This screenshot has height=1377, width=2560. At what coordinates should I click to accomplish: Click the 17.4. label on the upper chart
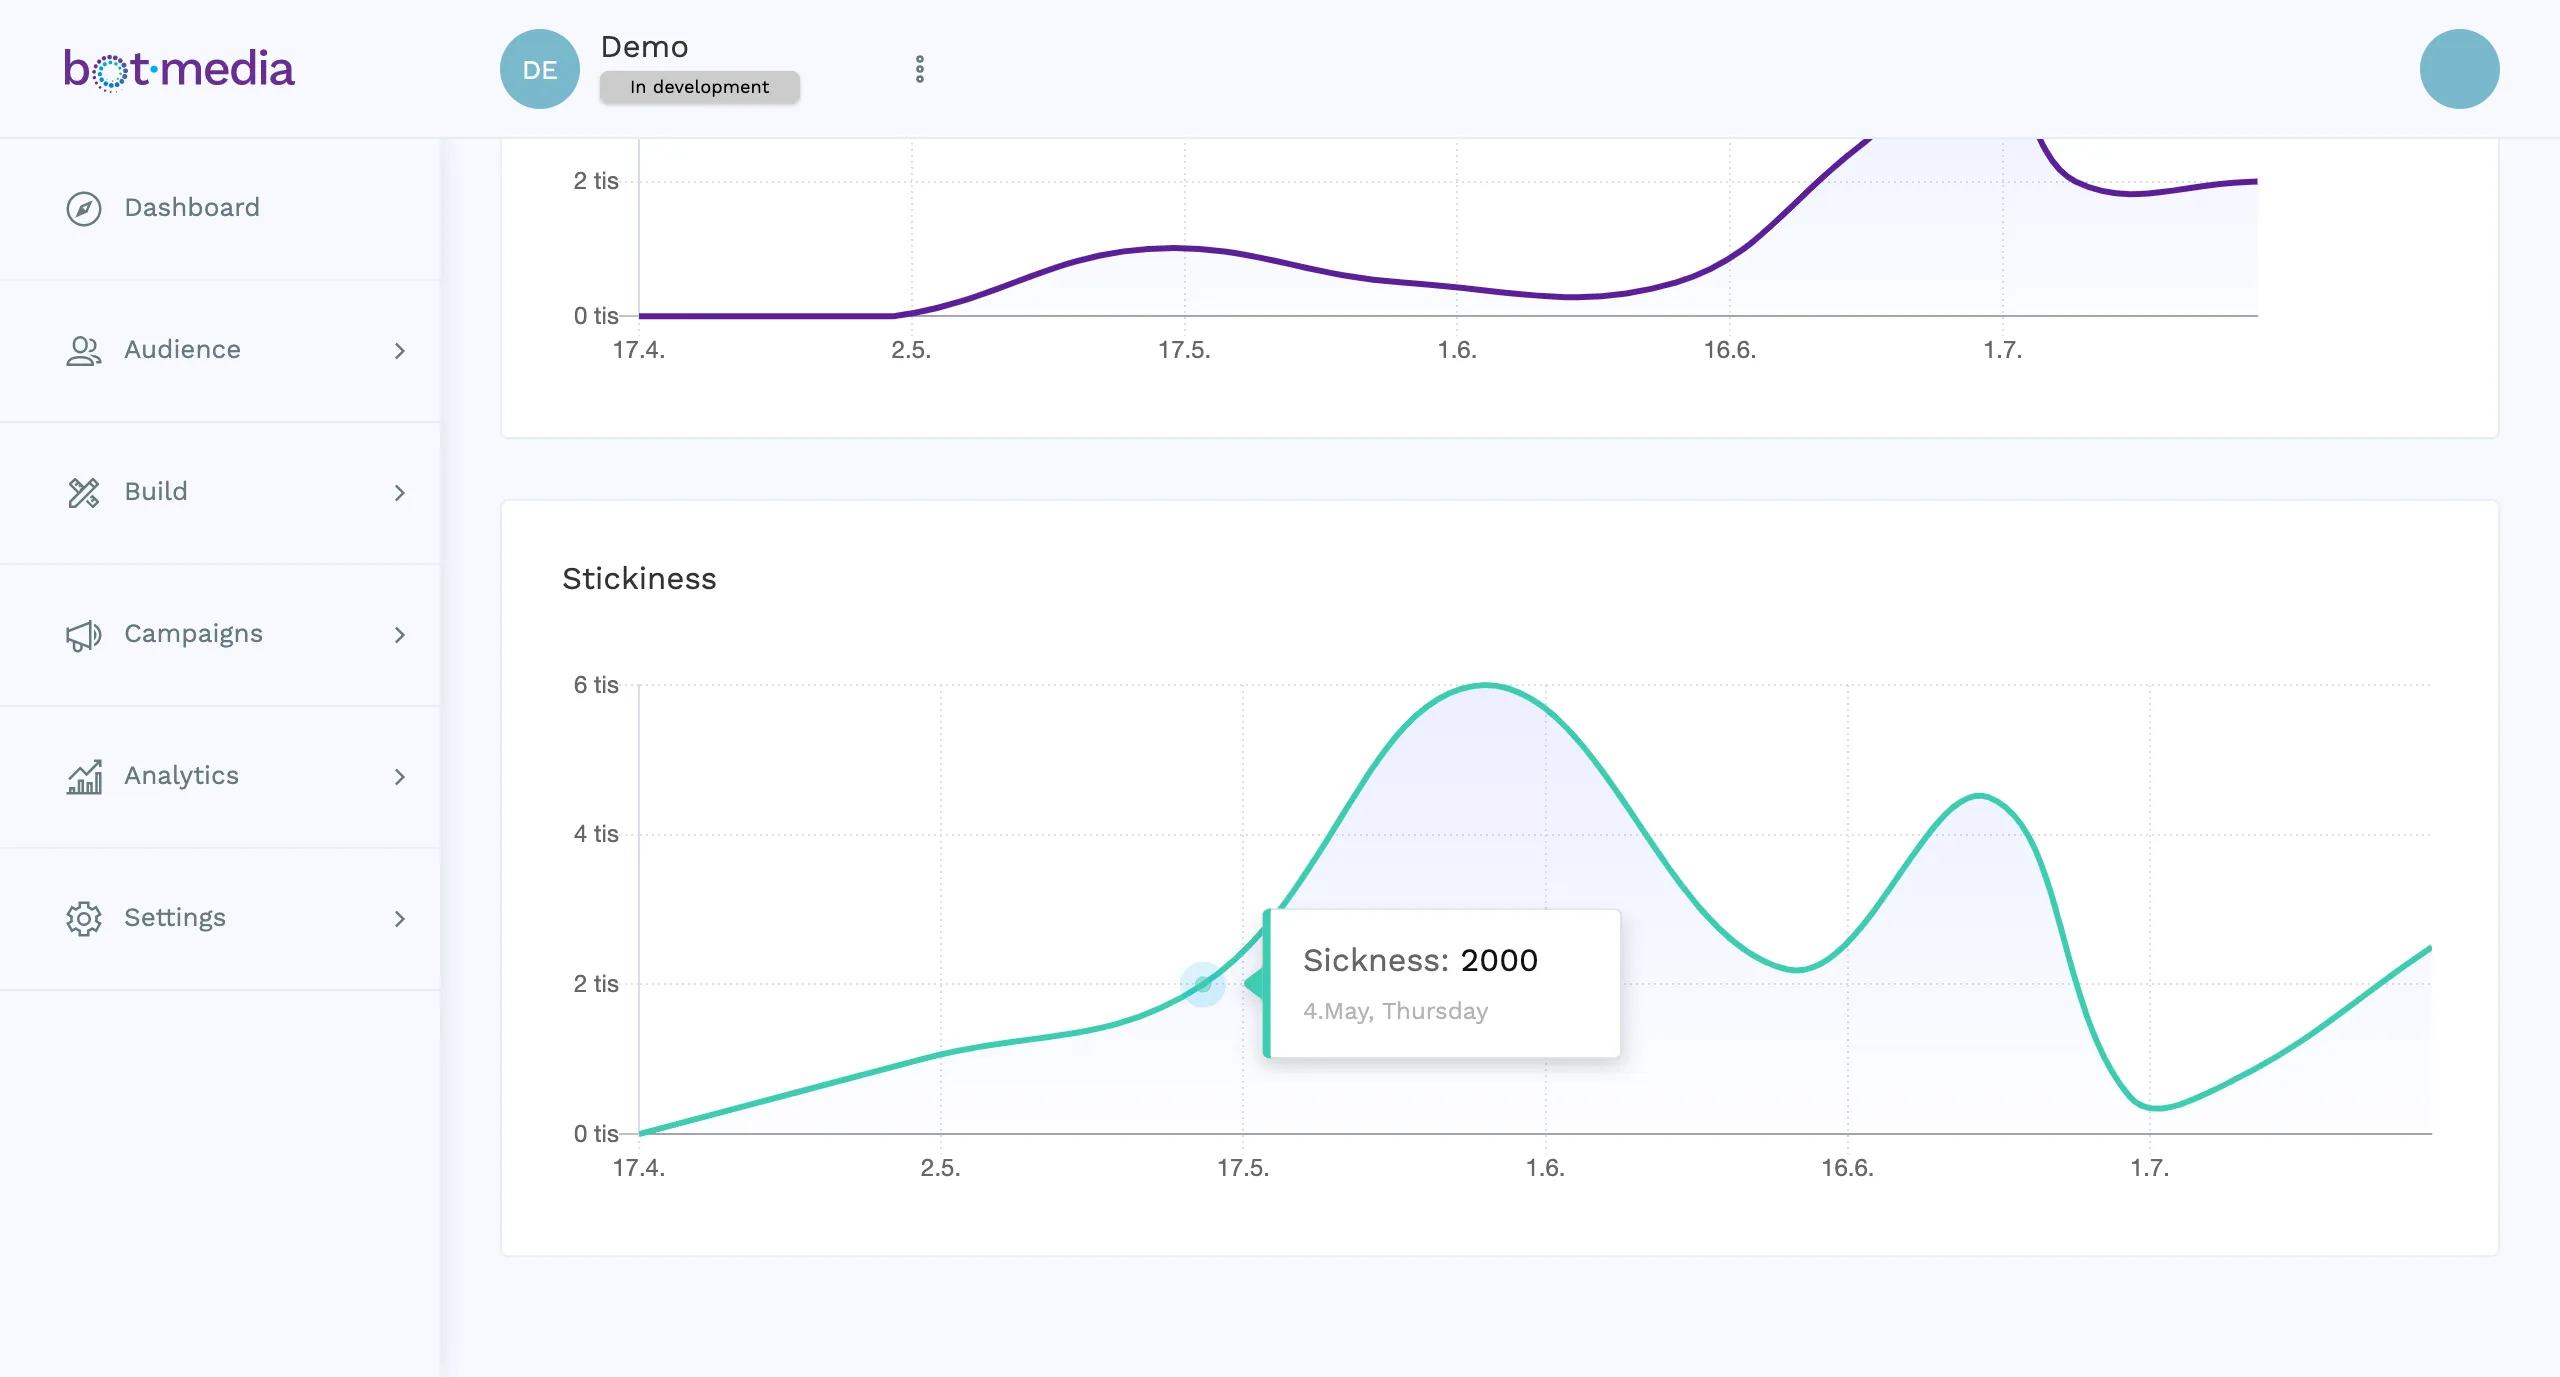coord(639,350)
